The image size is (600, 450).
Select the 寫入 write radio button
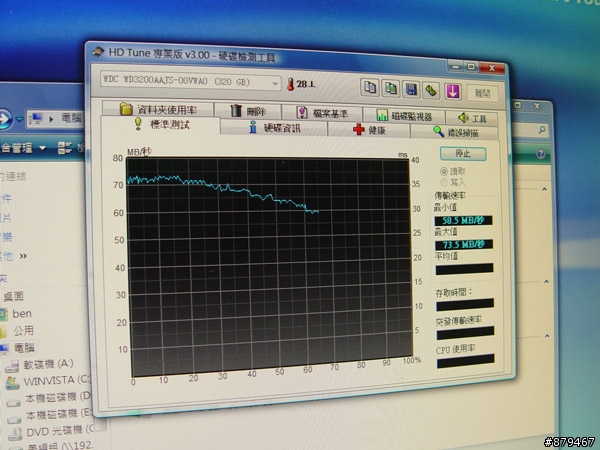pyautogui.click(x=444, y=182)
